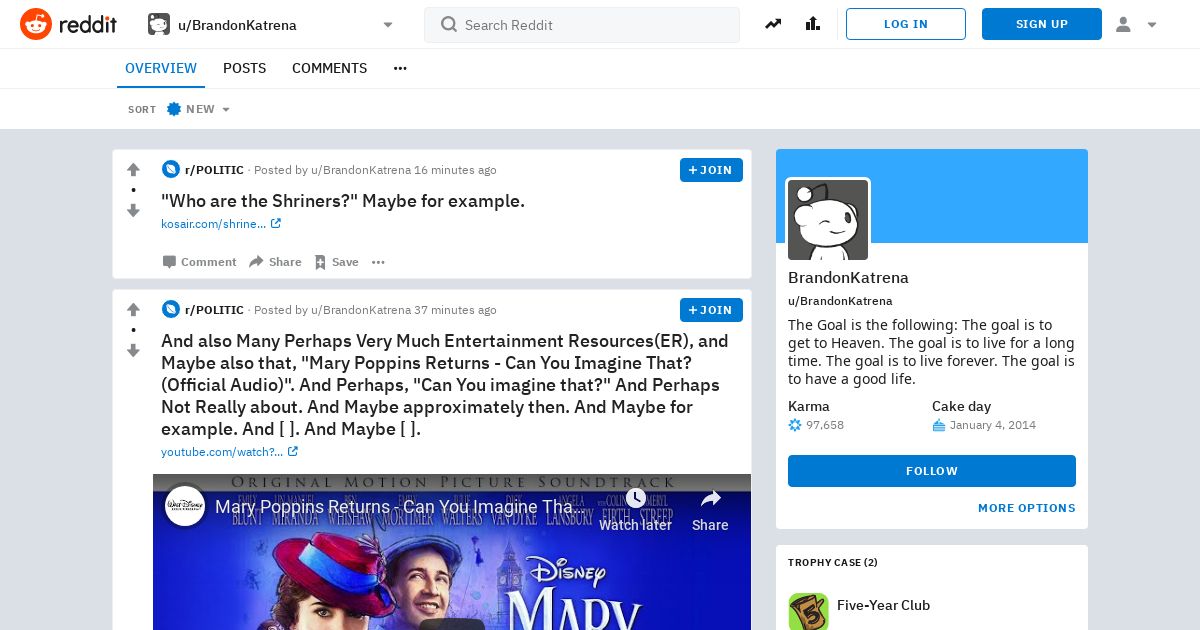The width and height of the screenshot is (1200, 630).
Task: Downvote the Mary Poppins Returns post
Action: 133,351
